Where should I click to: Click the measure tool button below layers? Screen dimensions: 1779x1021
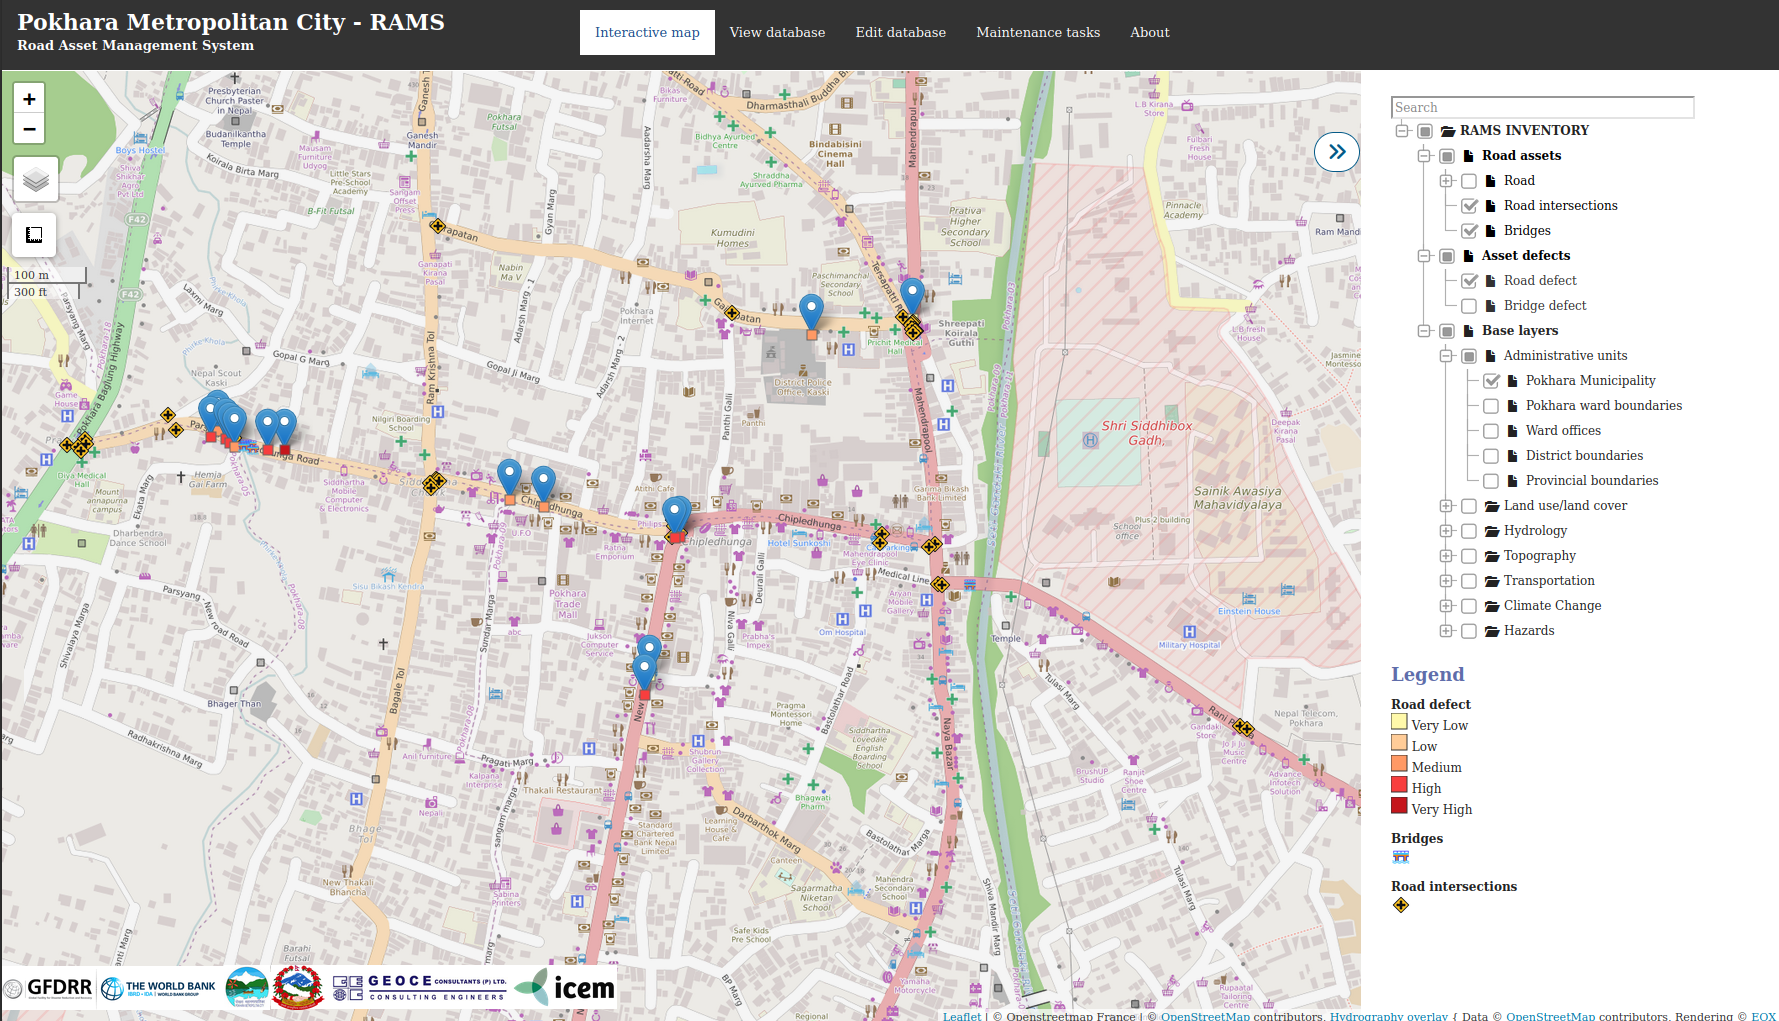(x=34, y=235)
